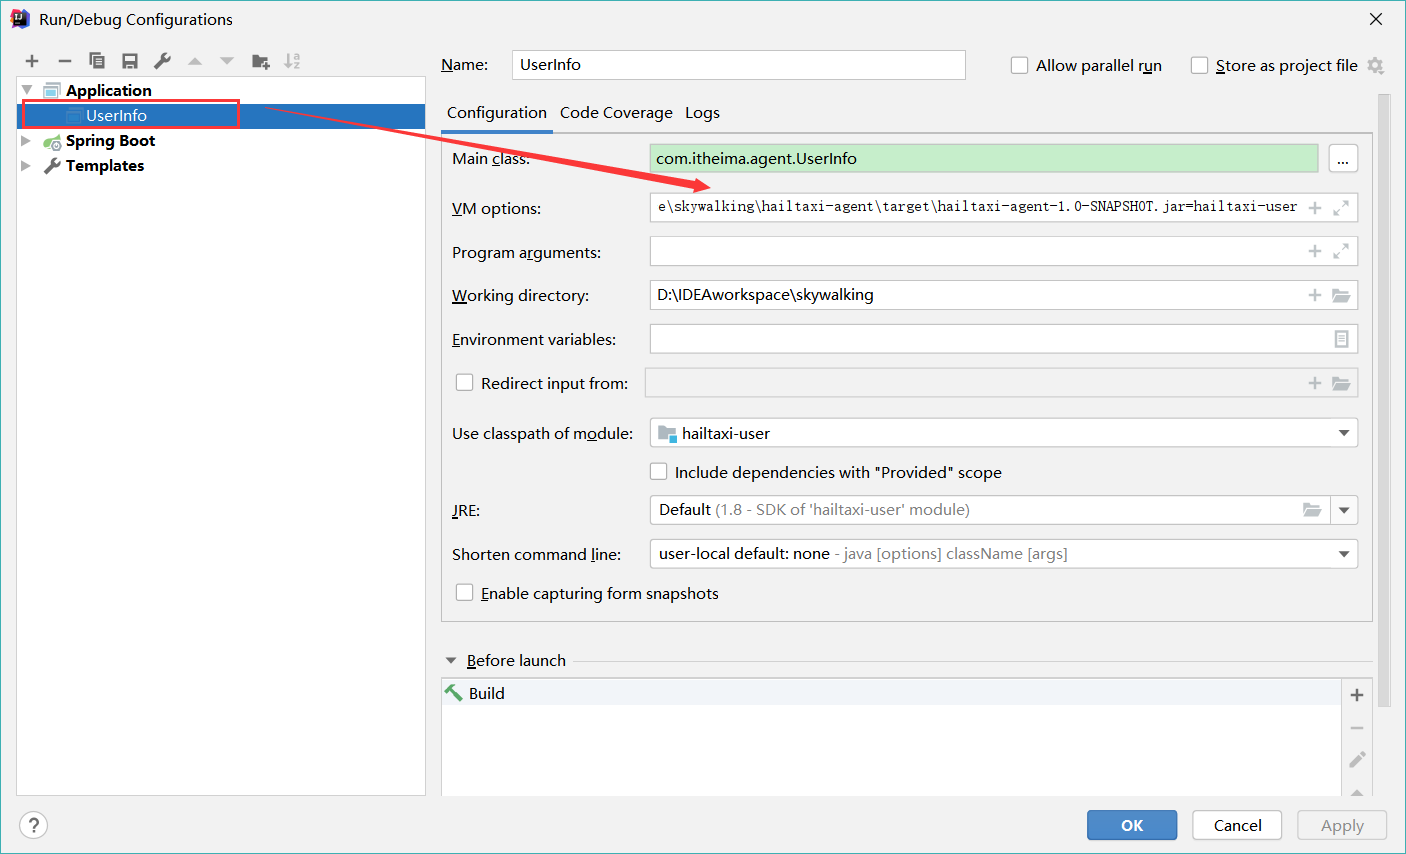Insert macro plus icon in Program arguments
The height and width of the screenshot is (854, 1406).
pos(1315,251)
